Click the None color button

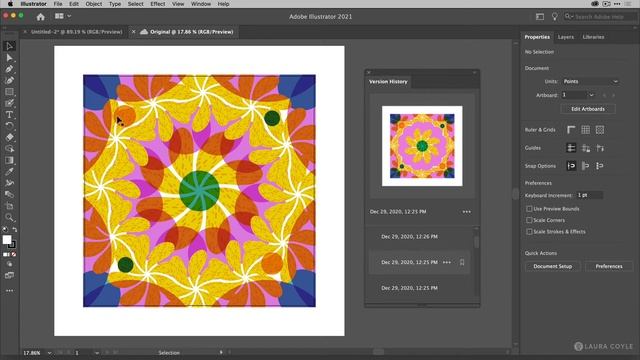pos(14,254)
